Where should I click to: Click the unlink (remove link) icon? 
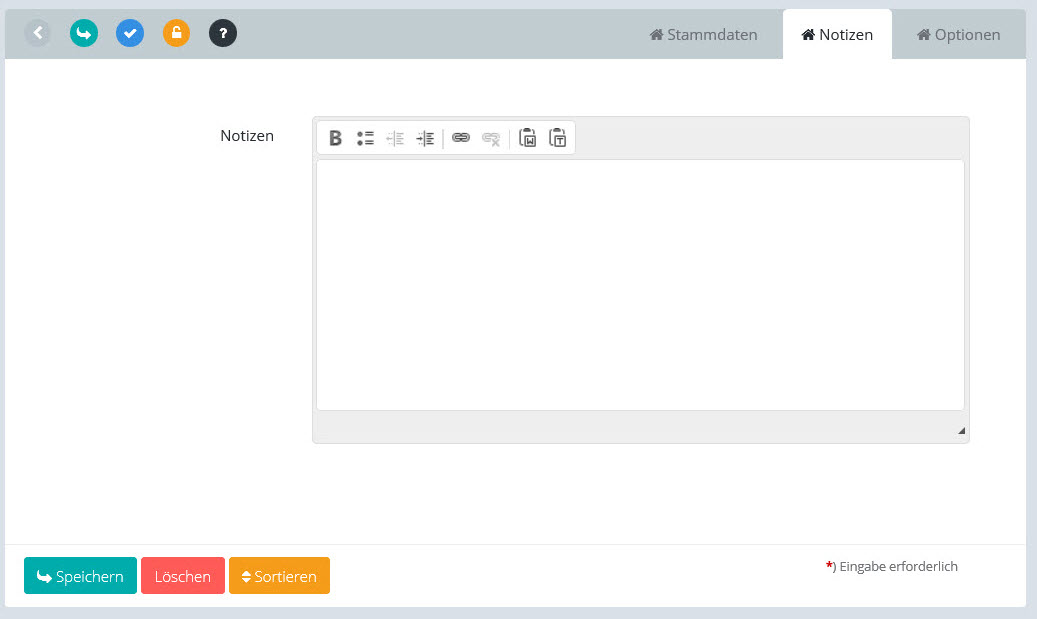coord(491,138)
